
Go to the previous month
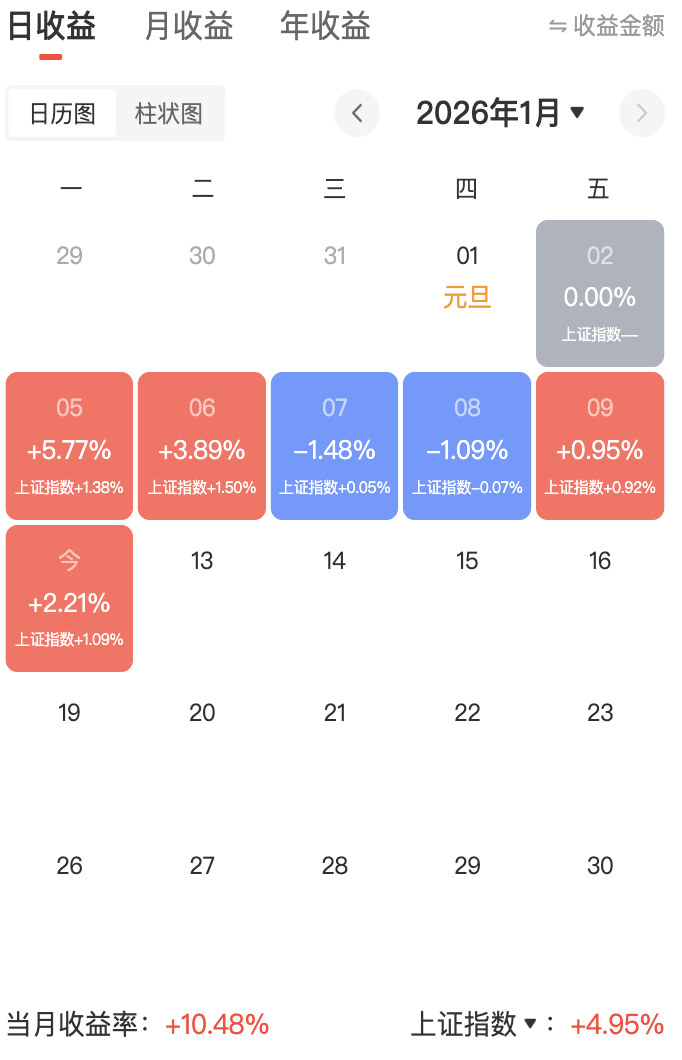coord(357,113)
